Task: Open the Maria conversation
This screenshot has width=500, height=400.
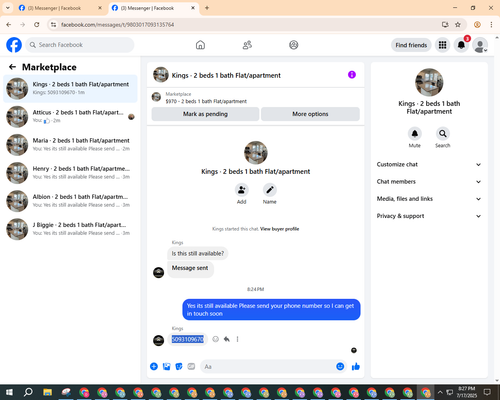Action: pyautogui.click(x=70, y=145)
